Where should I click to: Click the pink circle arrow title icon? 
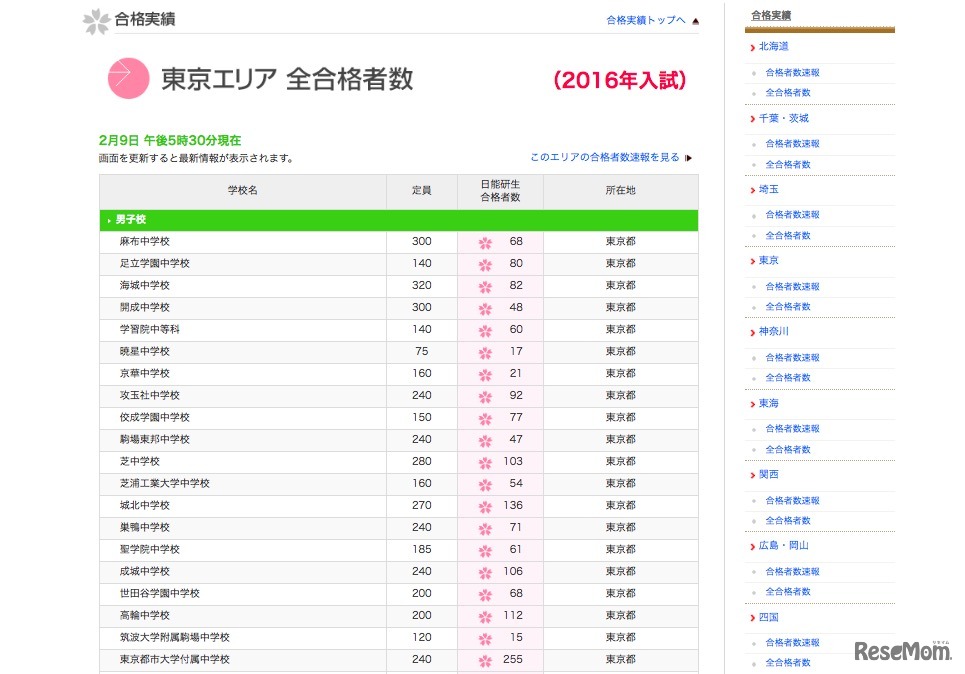128,79
